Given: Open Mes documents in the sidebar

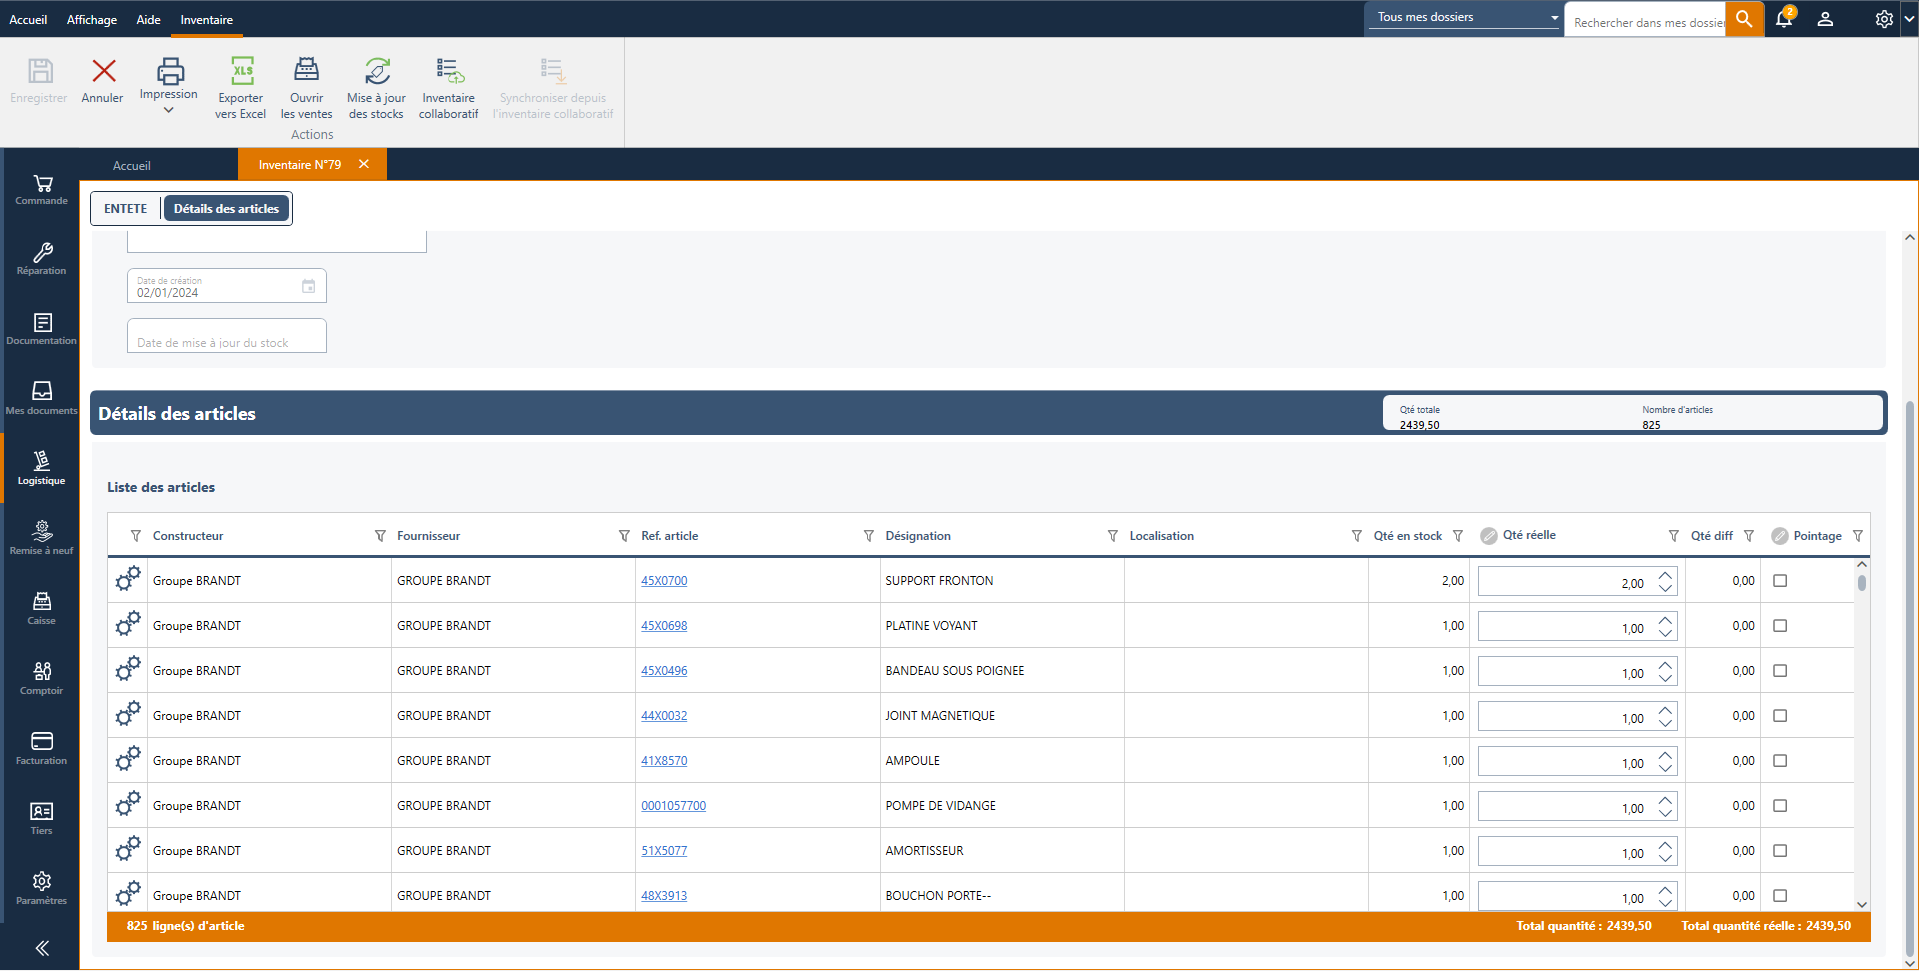Looking at the screenshot, I should click(x=42, y=399).
